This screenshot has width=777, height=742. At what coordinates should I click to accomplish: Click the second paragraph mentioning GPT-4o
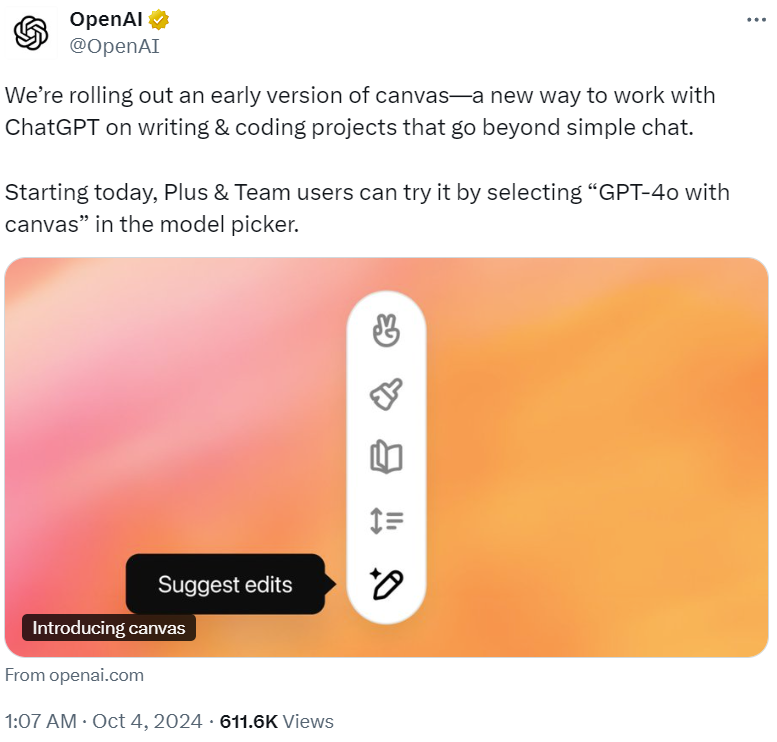(x=367, y=208)
